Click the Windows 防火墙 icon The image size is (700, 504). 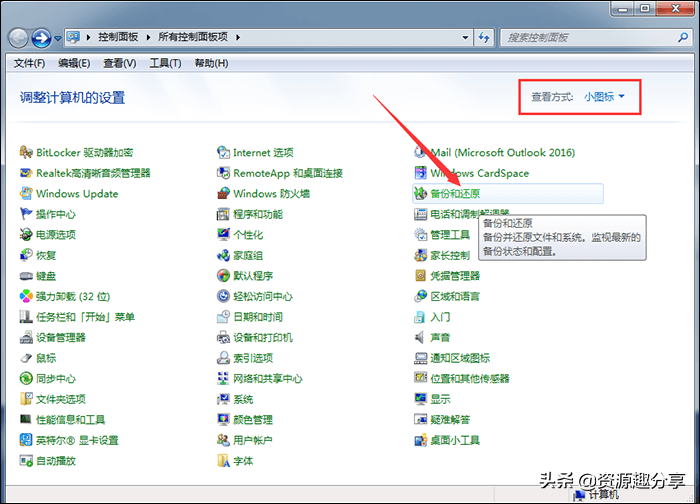point(223,194)
